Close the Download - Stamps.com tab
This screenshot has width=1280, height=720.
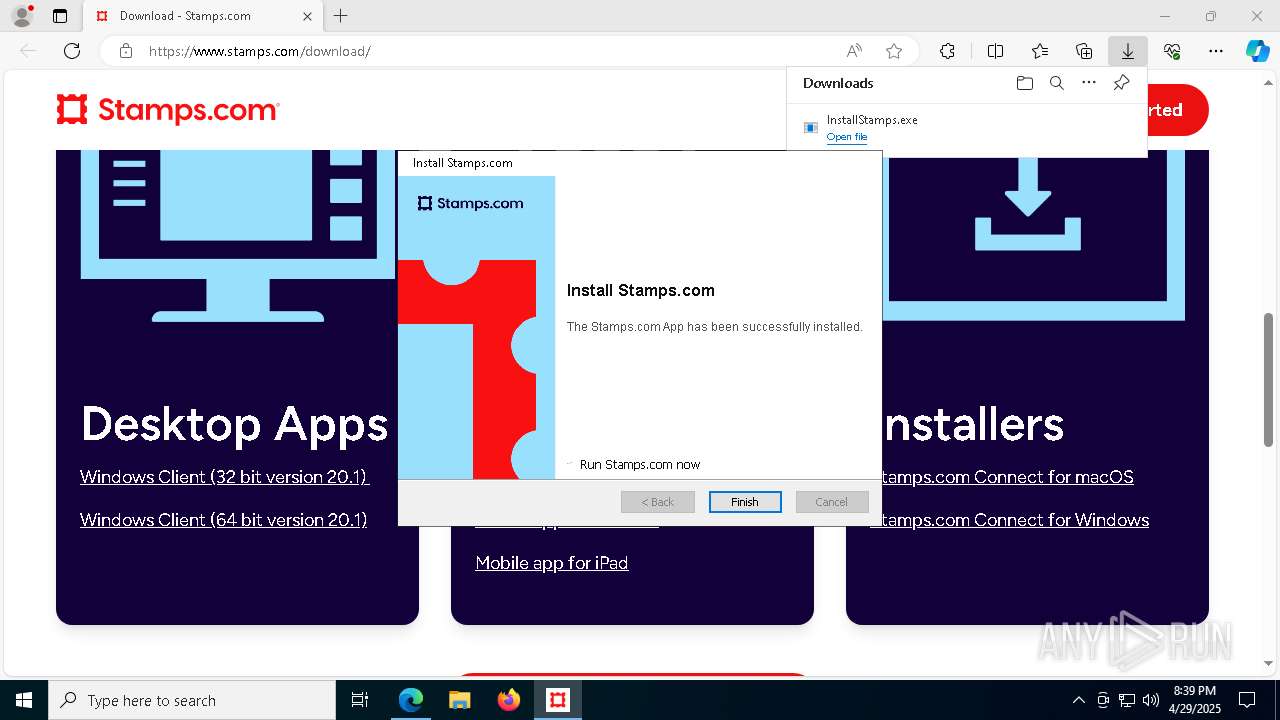(x=307, y=16)
